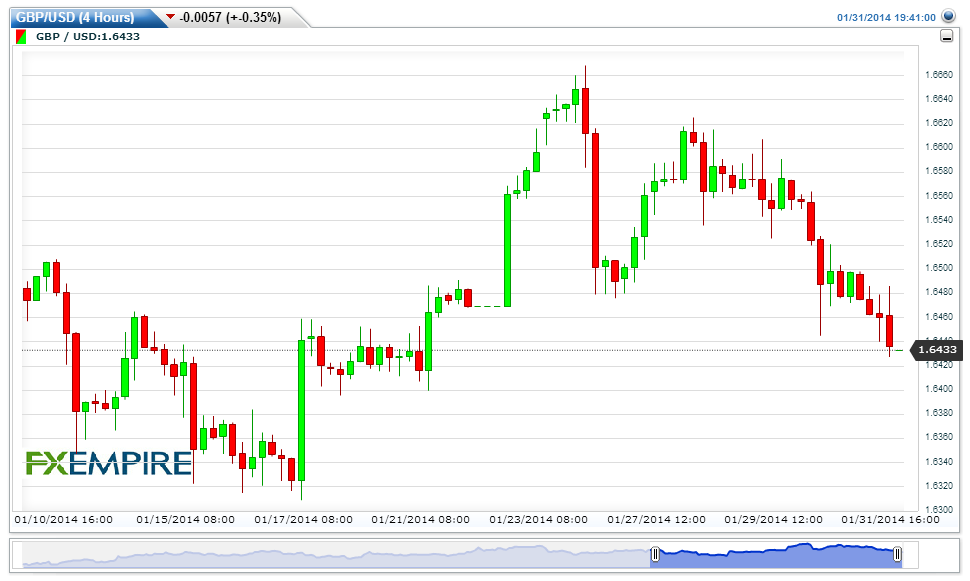Click the 01/29/2014 12:00 axis label
This screenshot has width=970, height=581.
point(773,520)
